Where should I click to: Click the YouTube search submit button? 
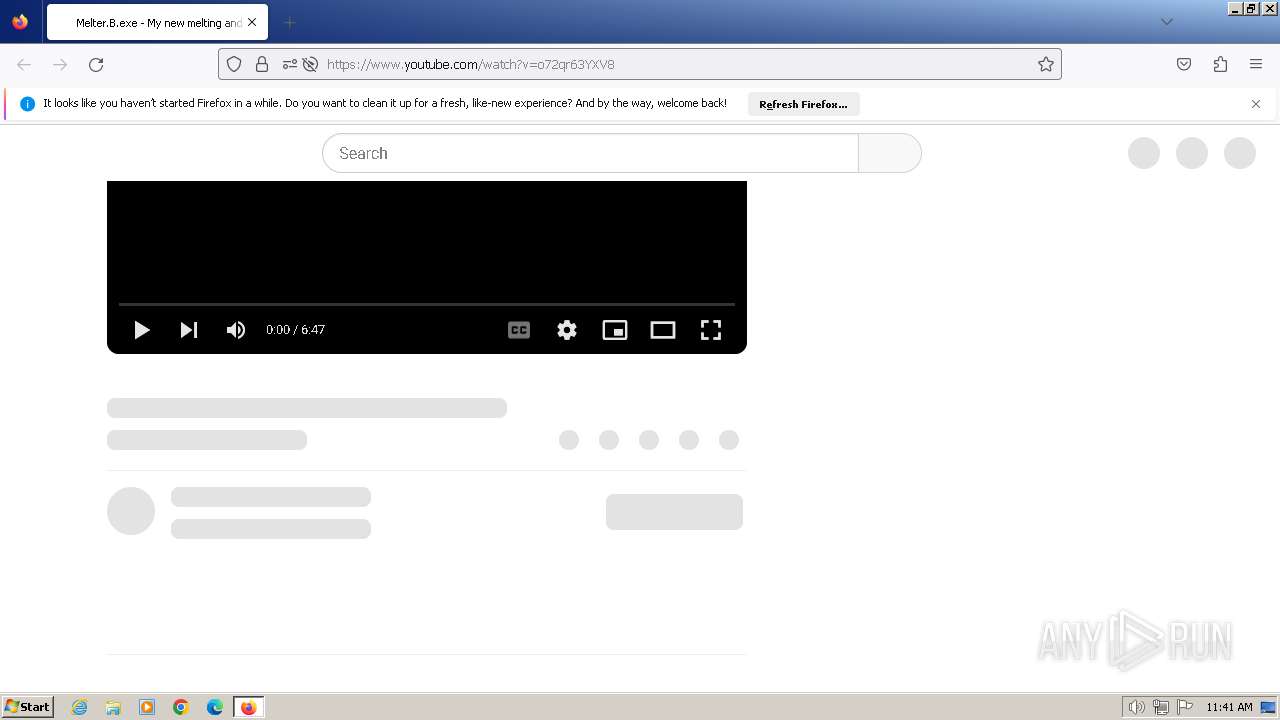pos(890,153)
